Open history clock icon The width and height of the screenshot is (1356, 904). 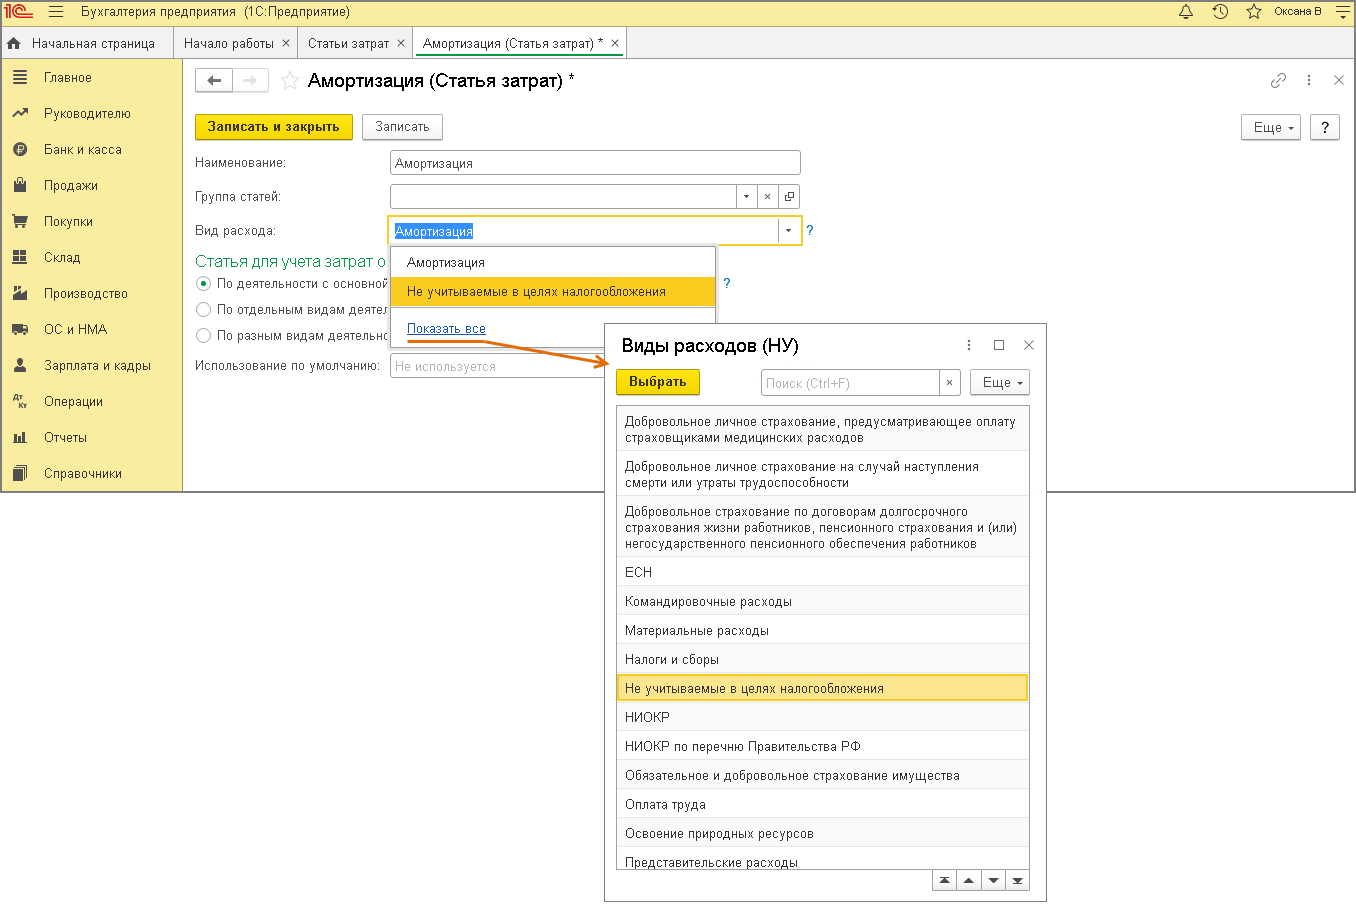coord(1220,12)
